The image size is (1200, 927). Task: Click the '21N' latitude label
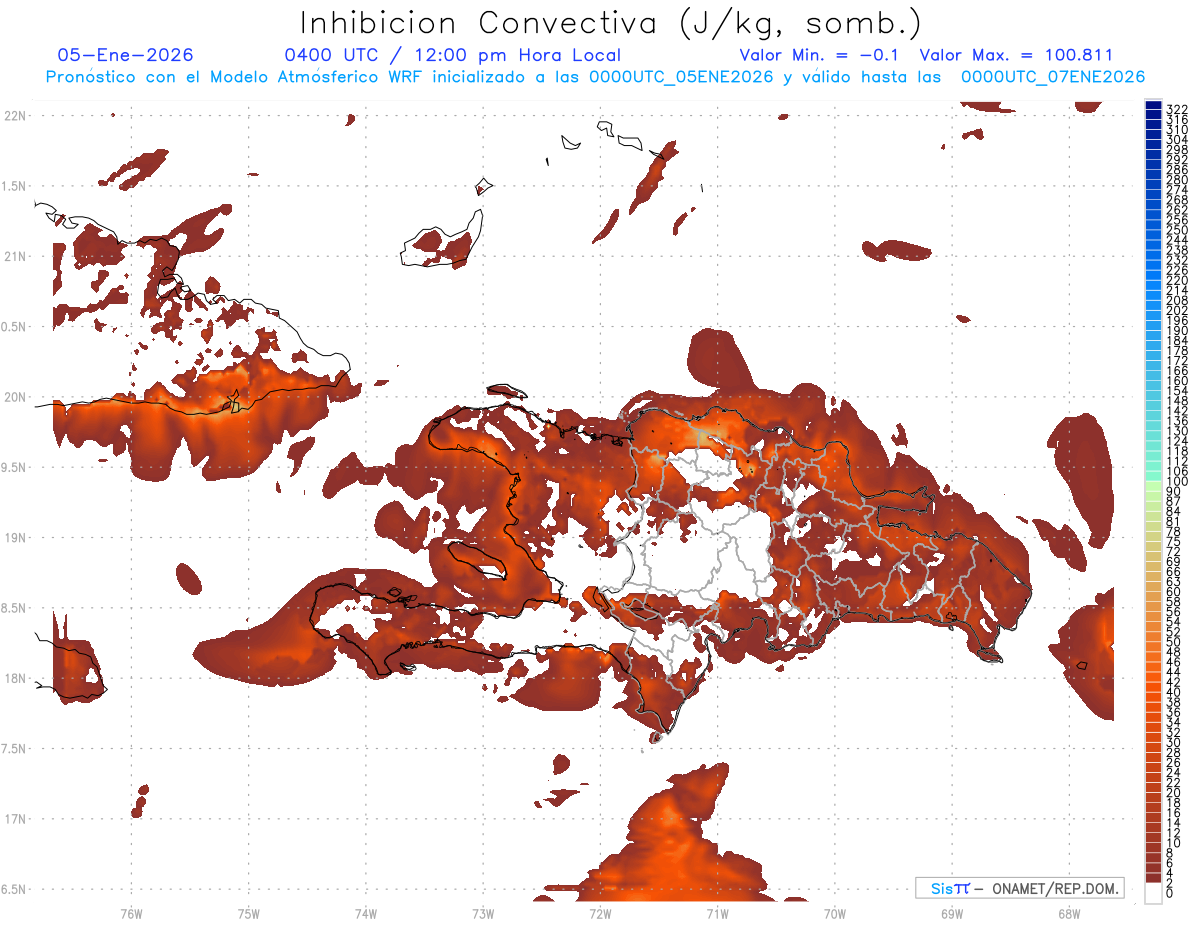tap(14, 256)
